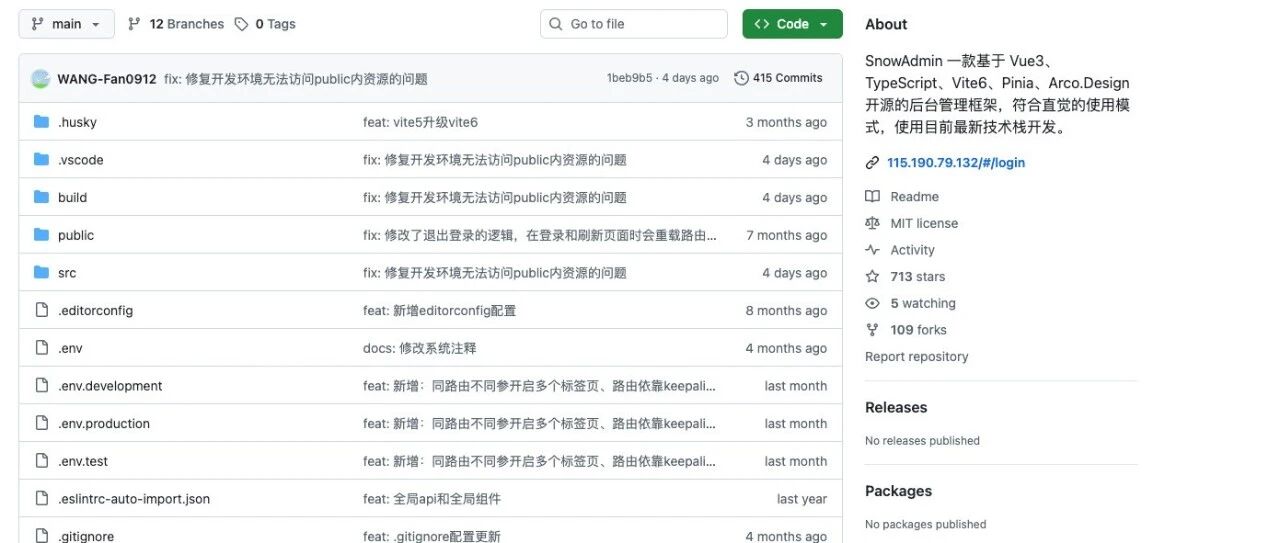Screen dimensions: 1280x543
Task: Click the file icon next to .eslintrc-auto-import.json
Action: 41,499
